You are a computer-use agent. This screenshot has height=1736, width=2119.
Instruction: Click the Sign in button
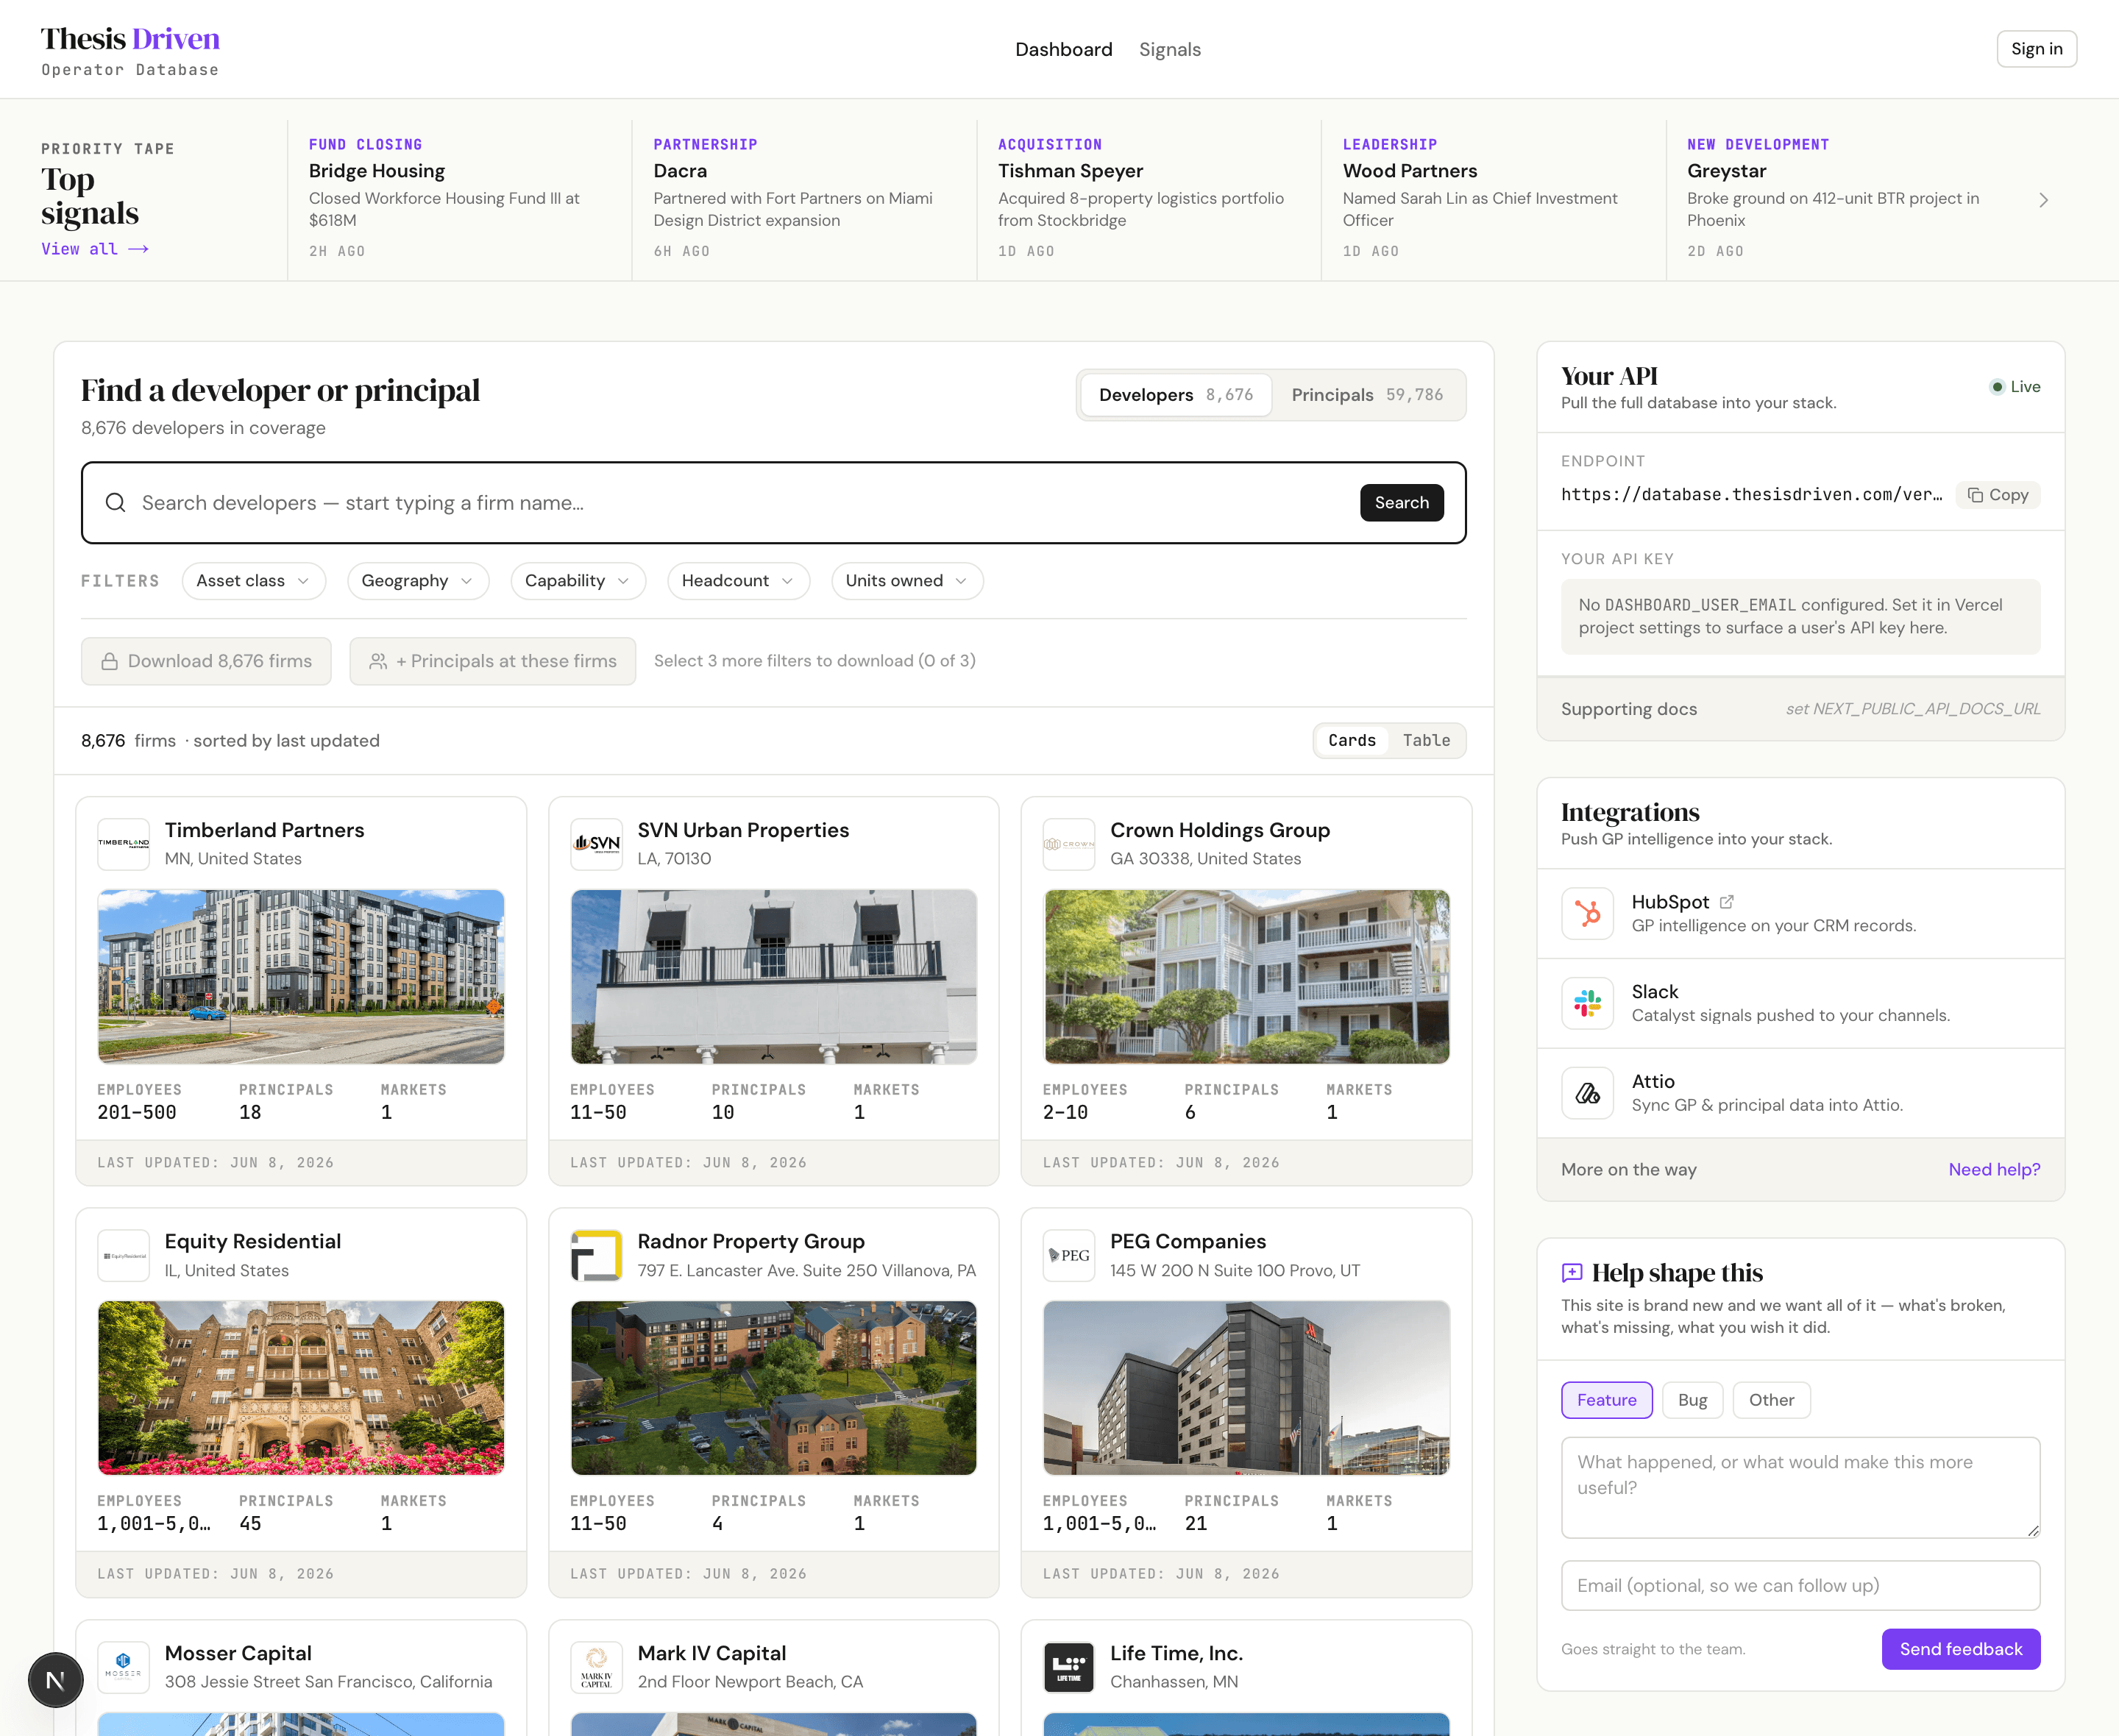click(2037, 49)
